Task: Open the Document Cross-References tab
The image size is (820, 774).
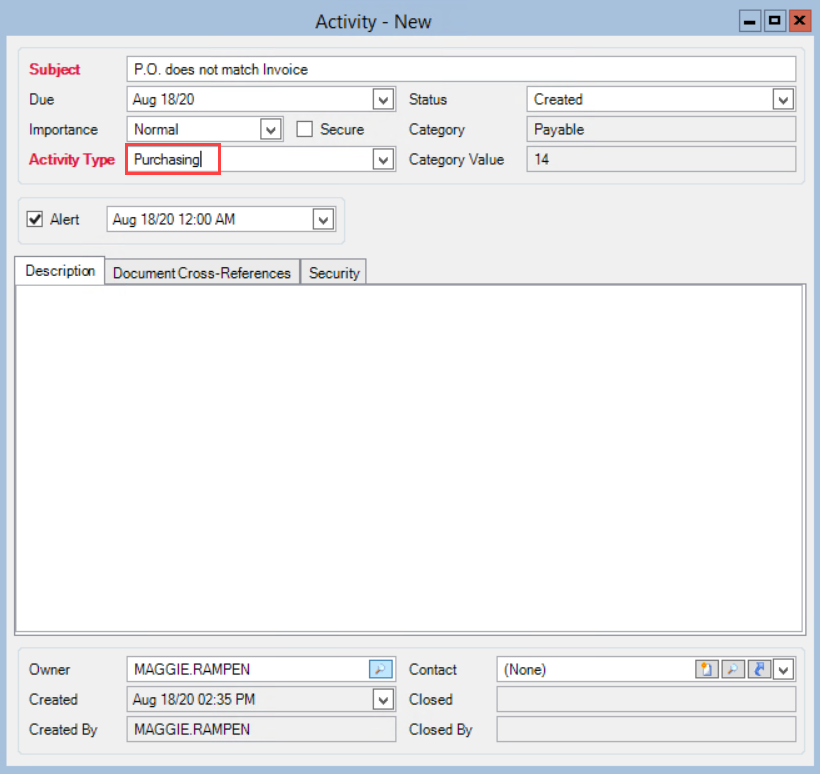Action: click(x=202, y=272)
